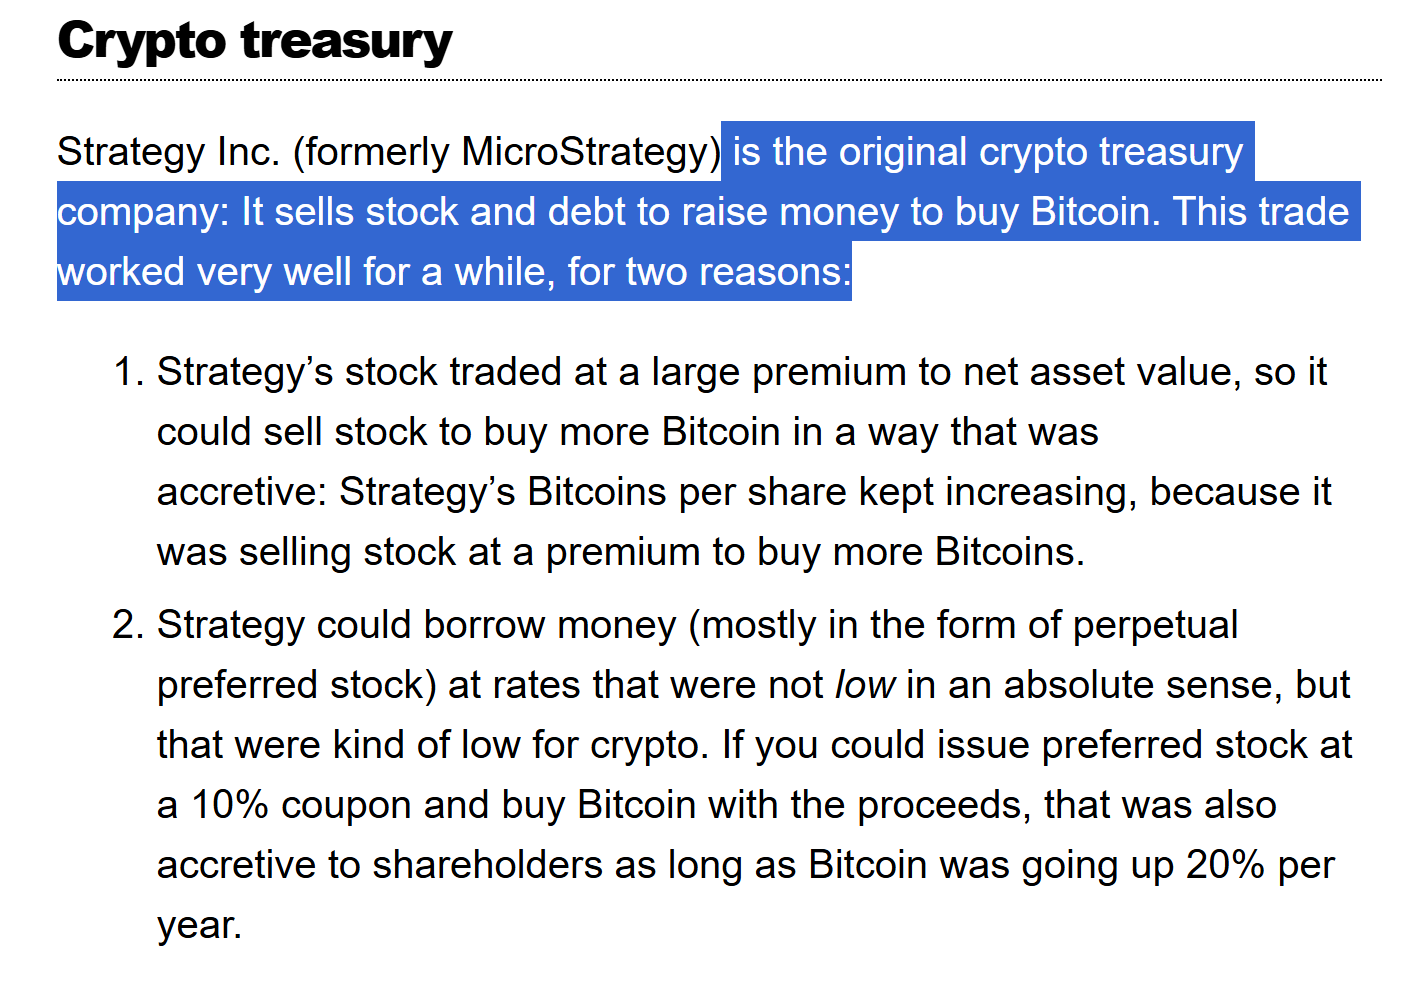This screenshot has width=1422, height=984.
Task: Click the "20%" figure near the end
Action: (1225, 865)
